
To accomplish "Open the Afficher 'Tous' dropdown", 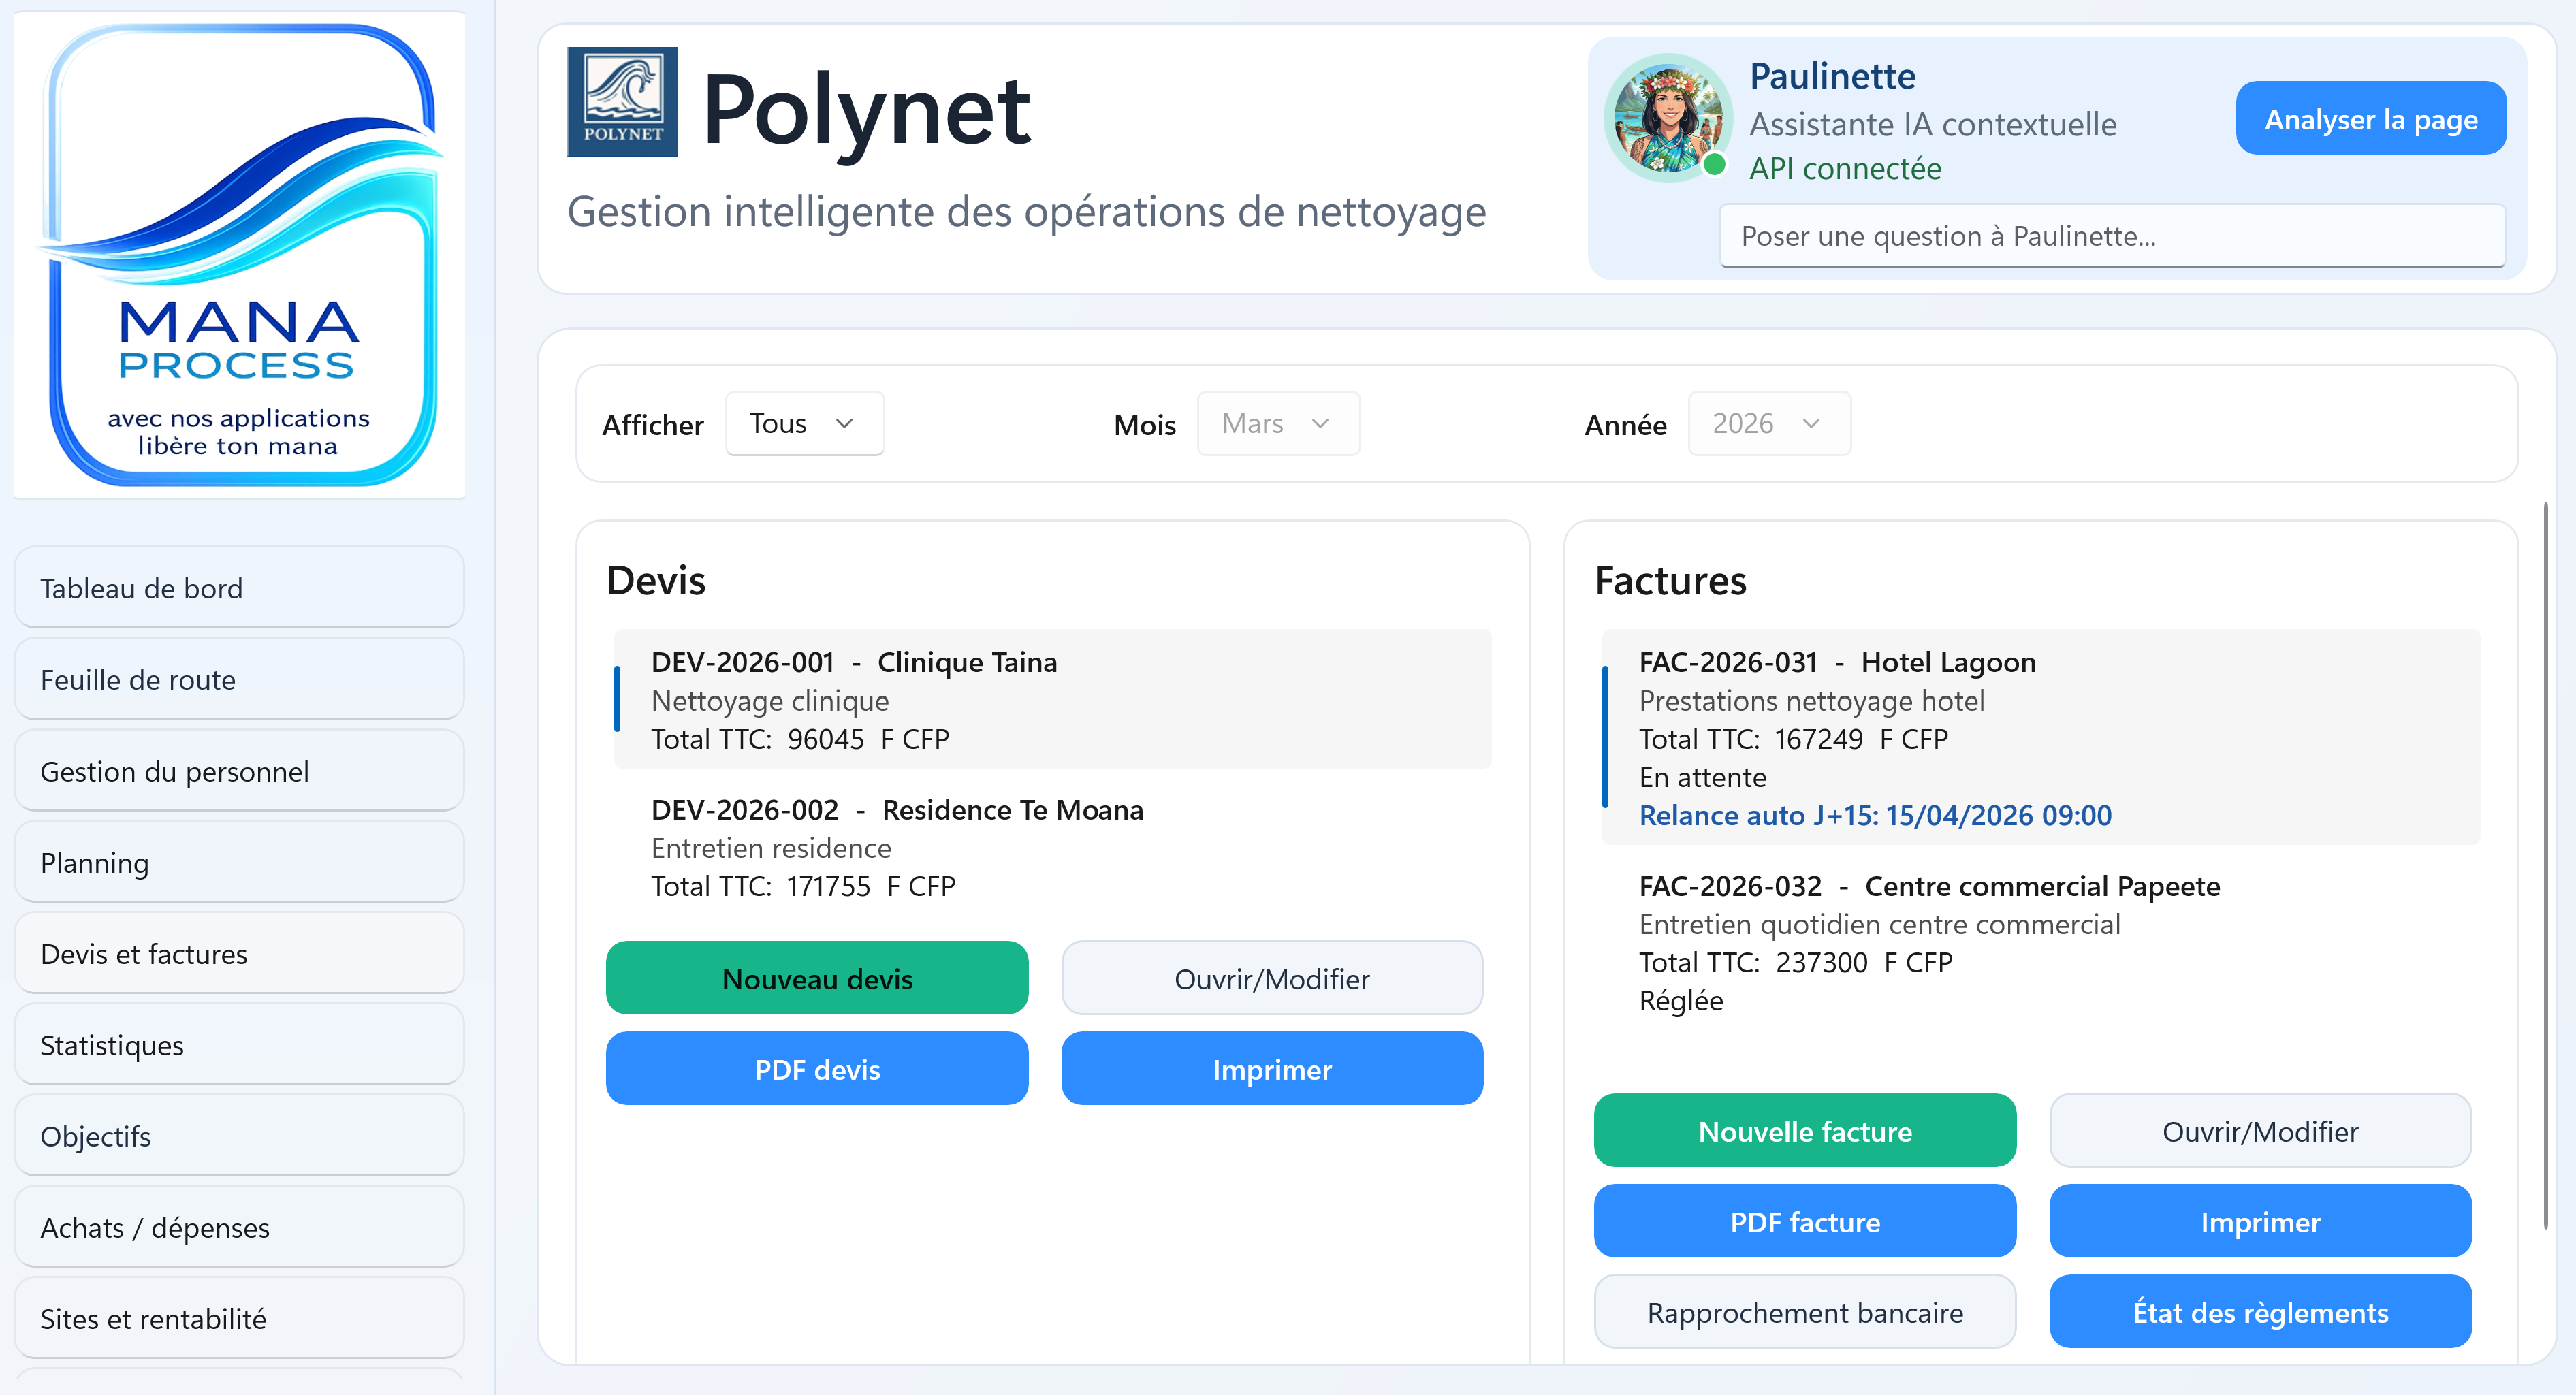I will [x=803, y=424].
